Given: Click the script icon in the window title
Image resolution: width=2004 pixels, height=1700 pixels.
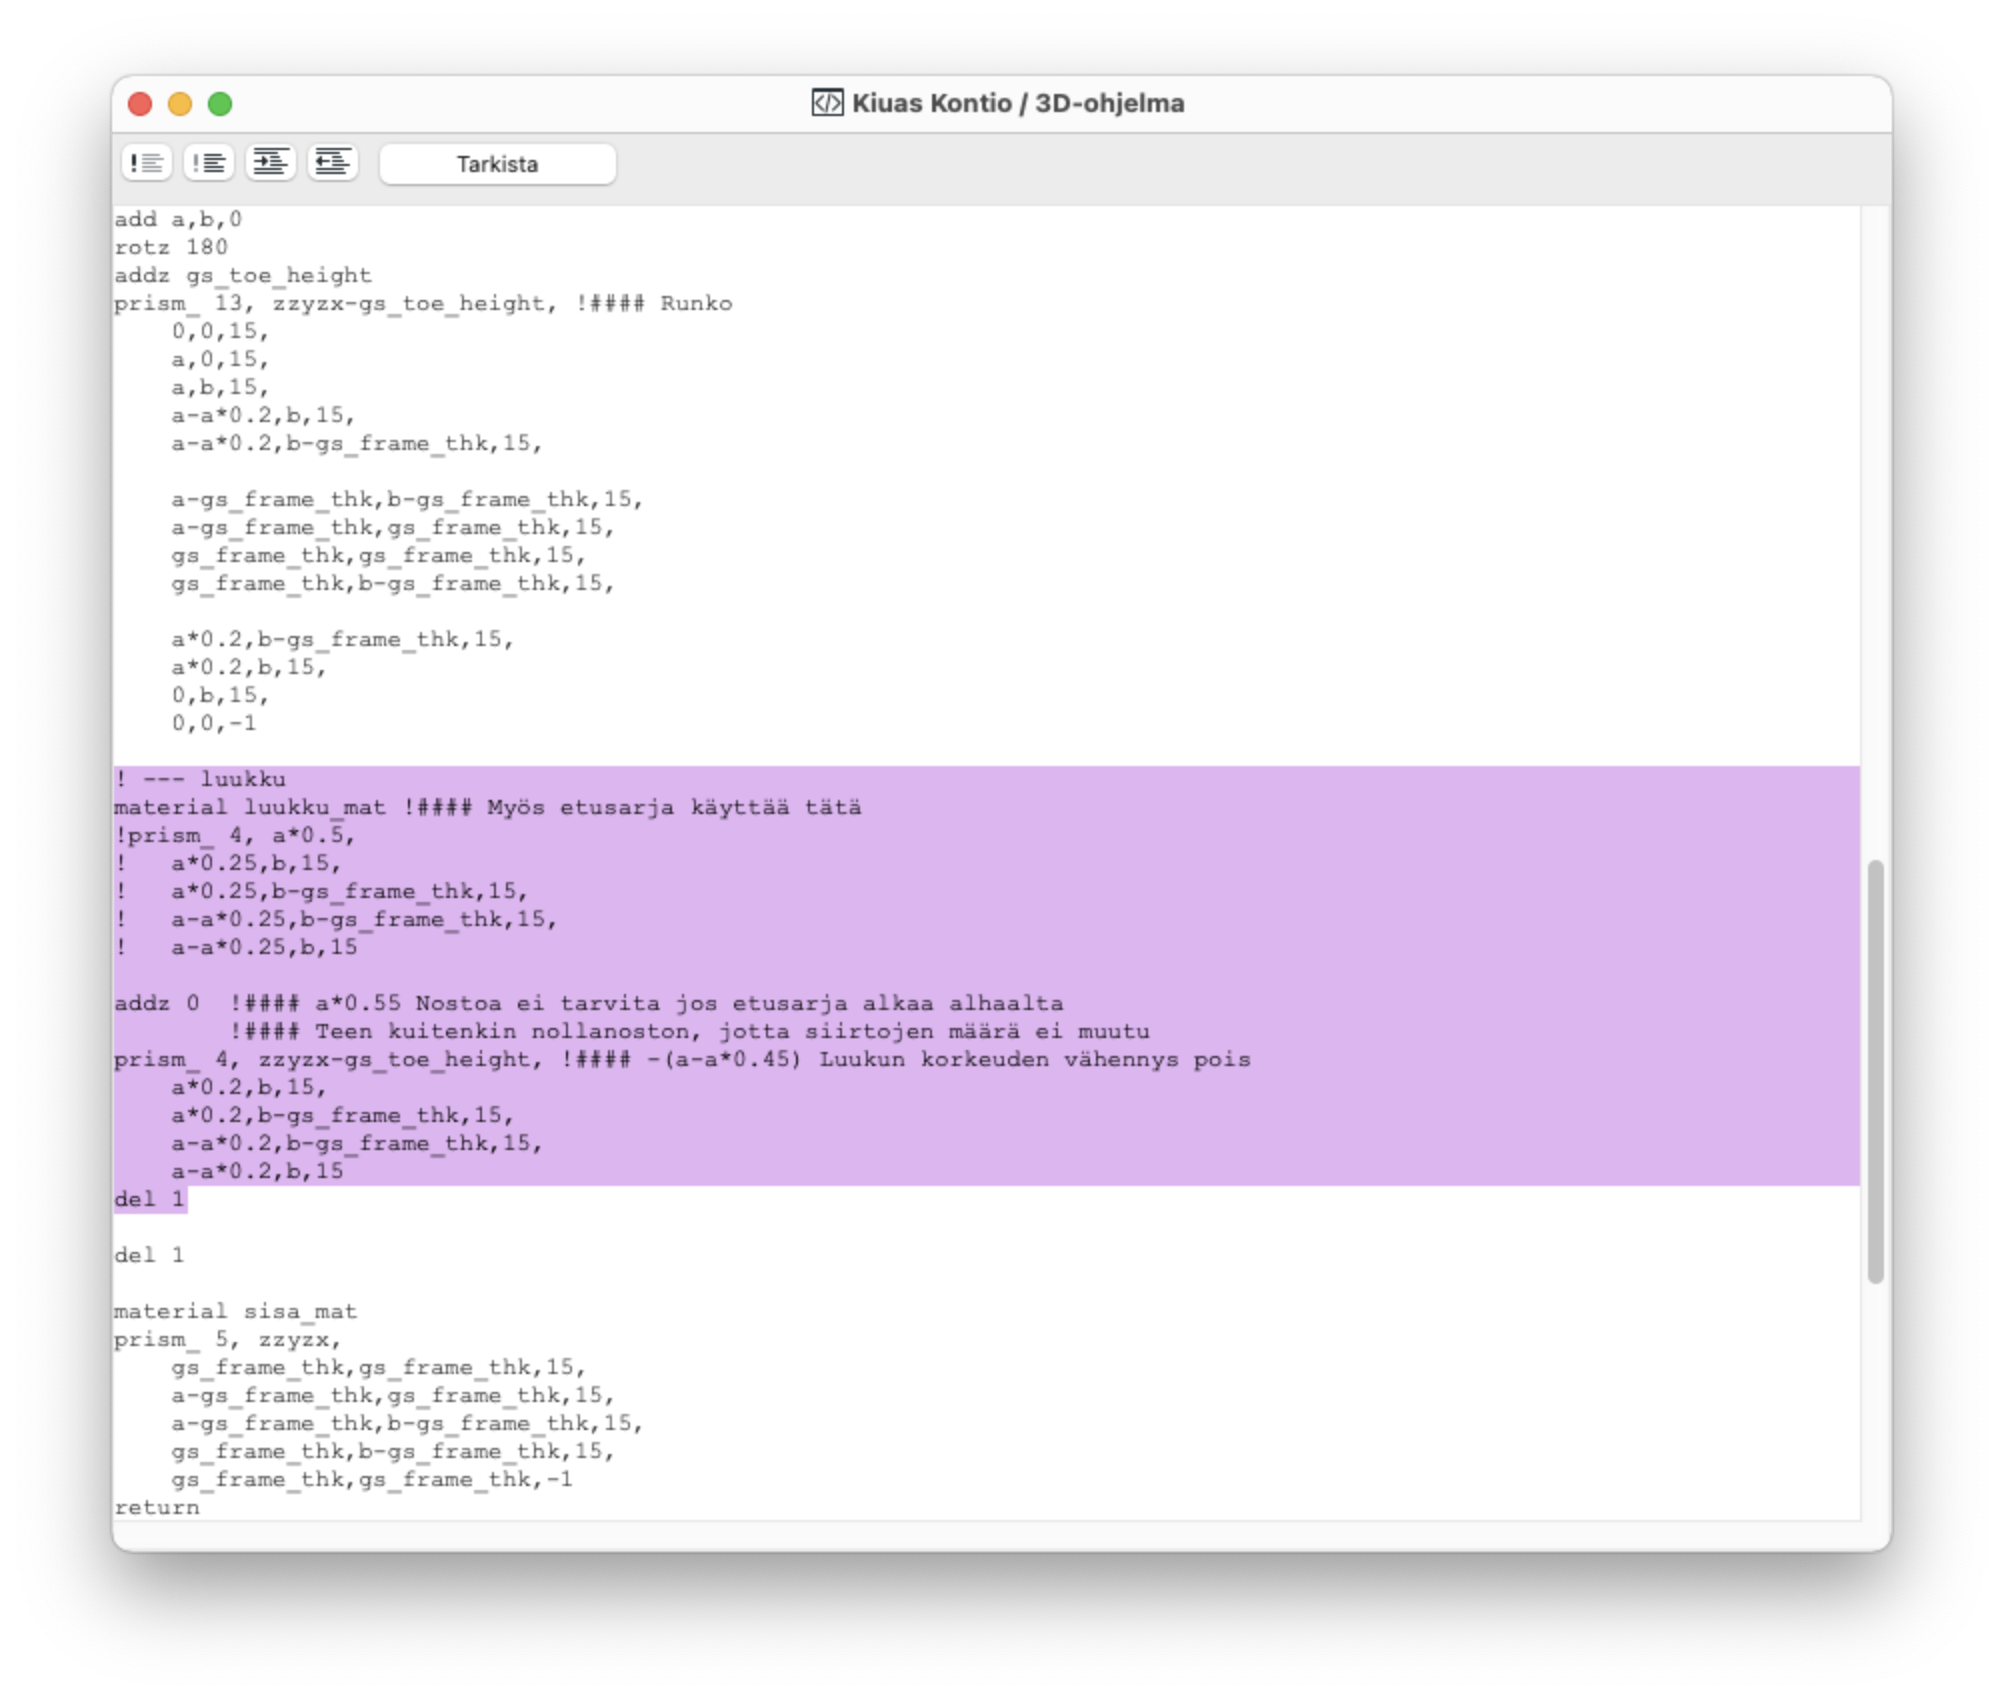Looking at the screenshot, I should pyautogui.click(x=827, y=103).
